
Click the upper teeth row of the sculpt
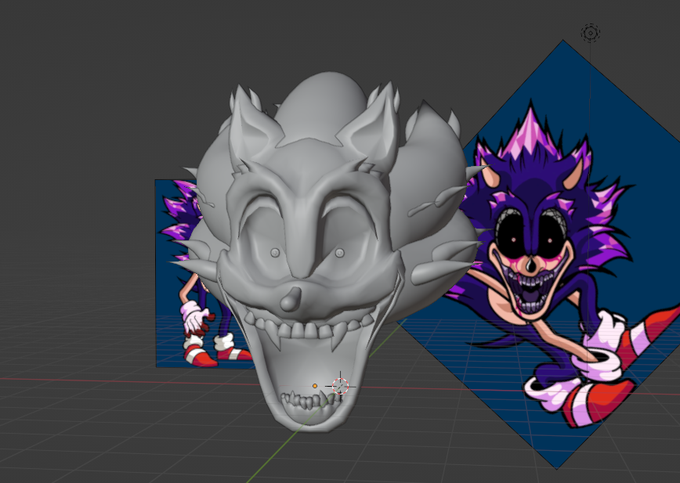click(x=309, y=328)
